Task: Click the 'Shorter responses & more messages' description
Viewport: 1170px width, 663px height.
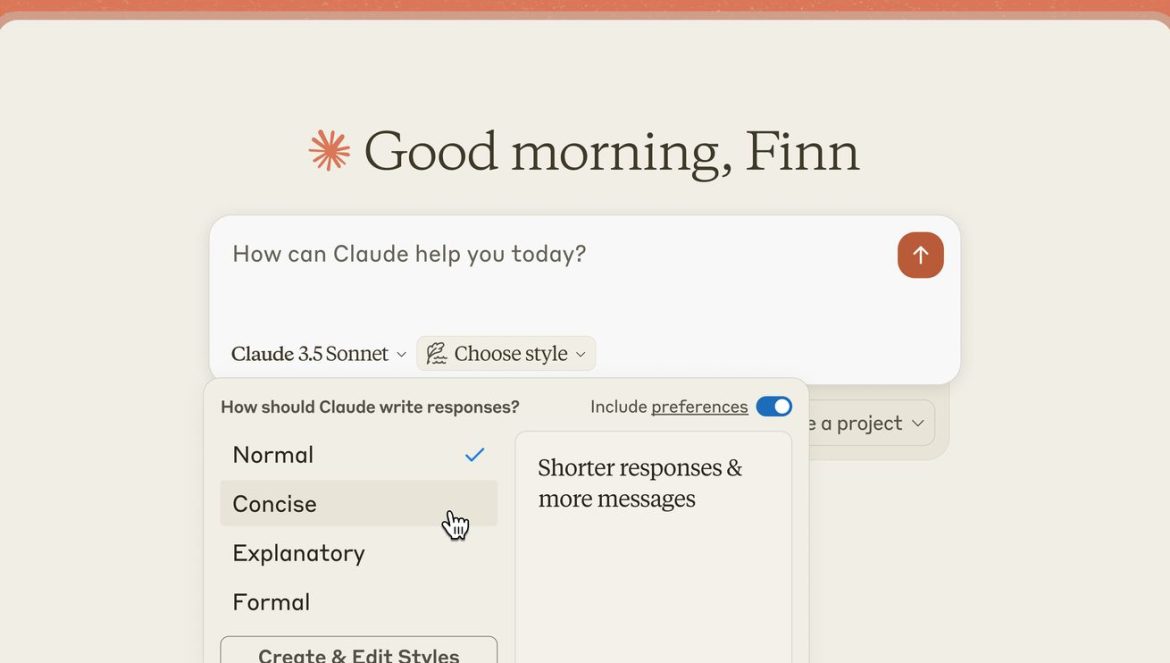Action: coord(640,483)
